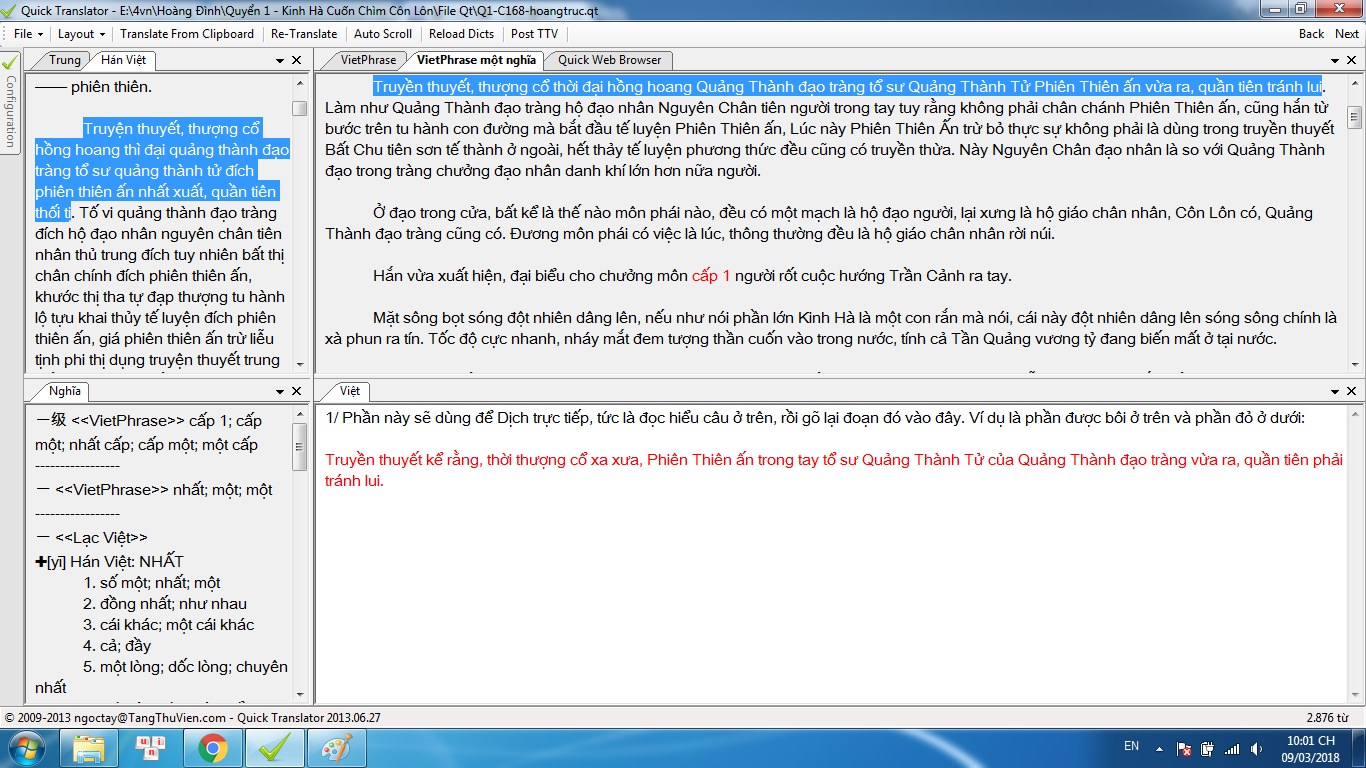Click the volume speaker tray icon

tap(1255, 748)
